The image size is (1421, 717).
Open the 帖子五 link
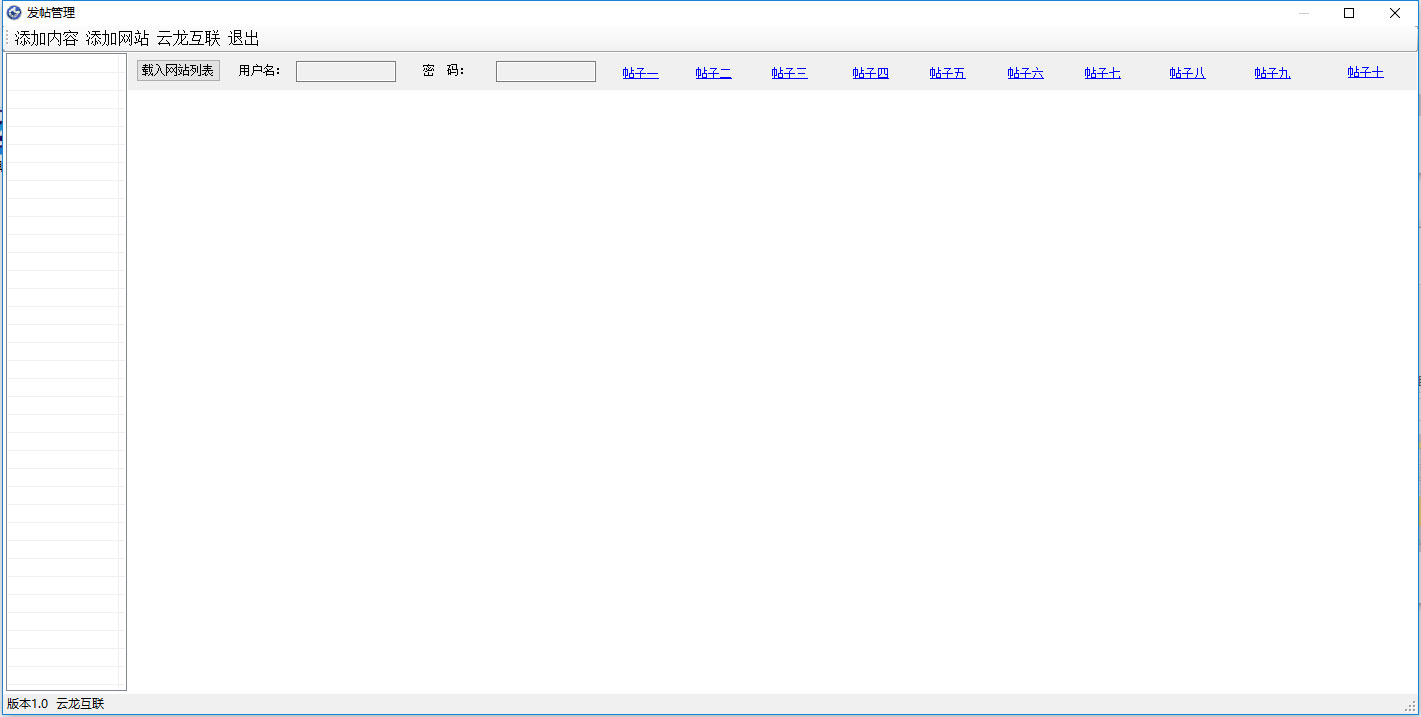947,73
